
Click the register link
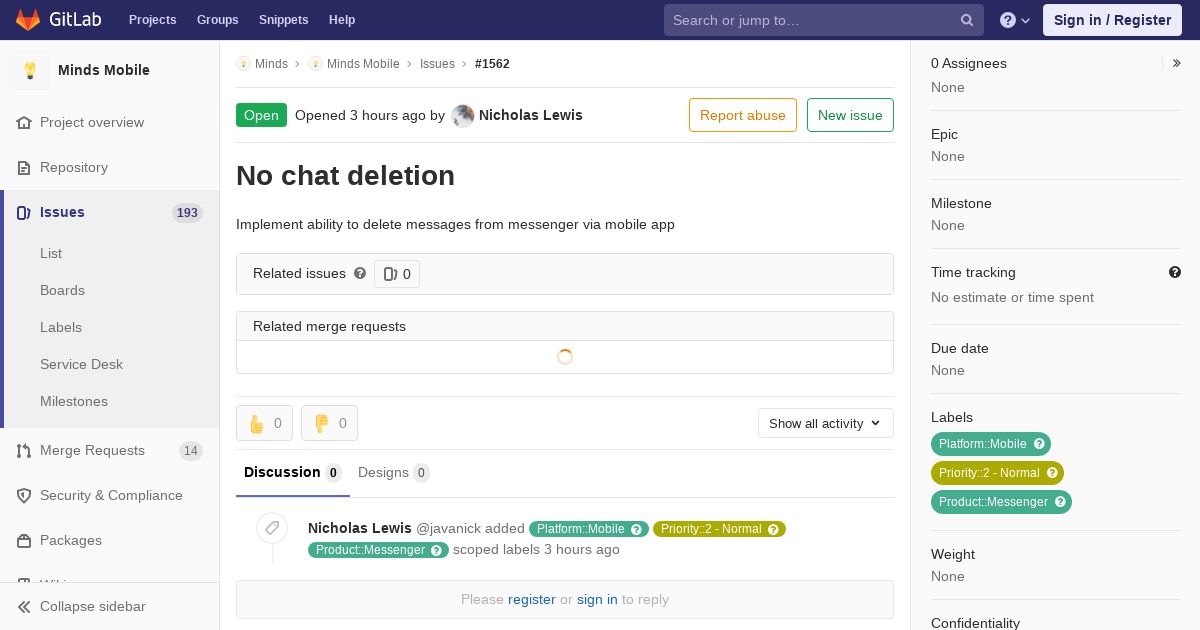[532, 599]
